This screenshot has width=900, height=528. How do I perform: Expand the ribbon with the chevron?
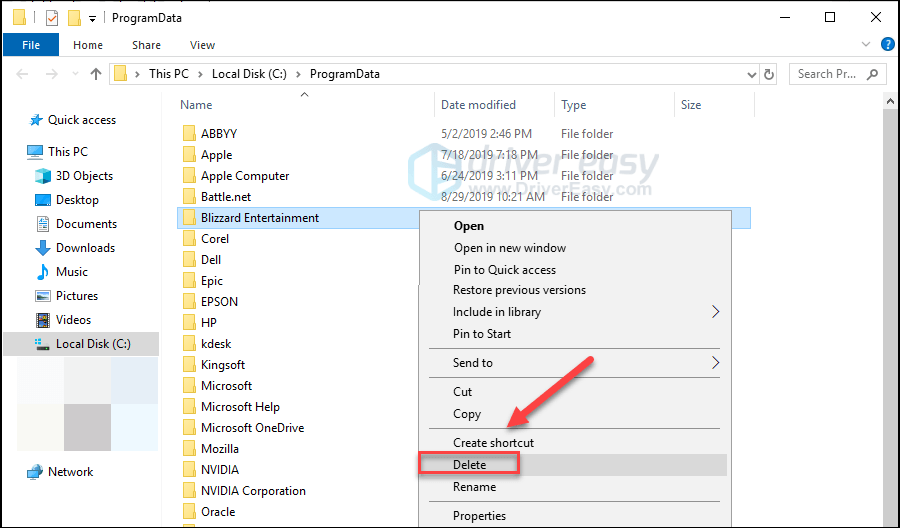(x=866, y=45)
